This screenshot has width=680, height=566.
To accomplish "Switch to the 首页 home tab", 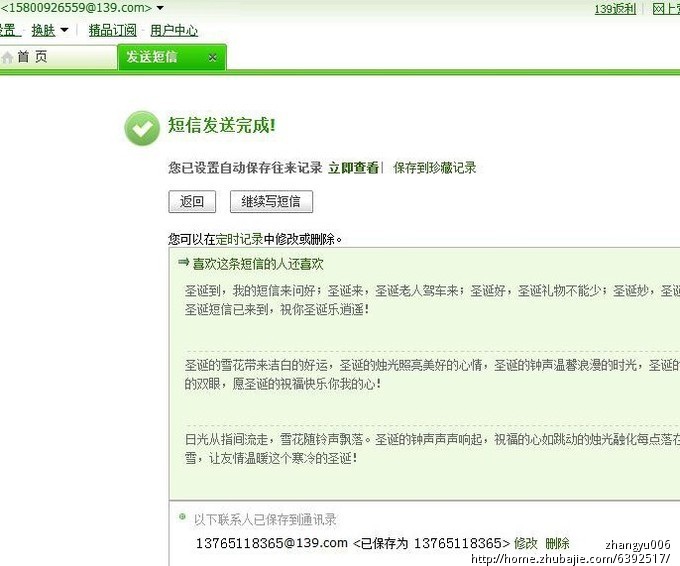I will pos(59,57).
